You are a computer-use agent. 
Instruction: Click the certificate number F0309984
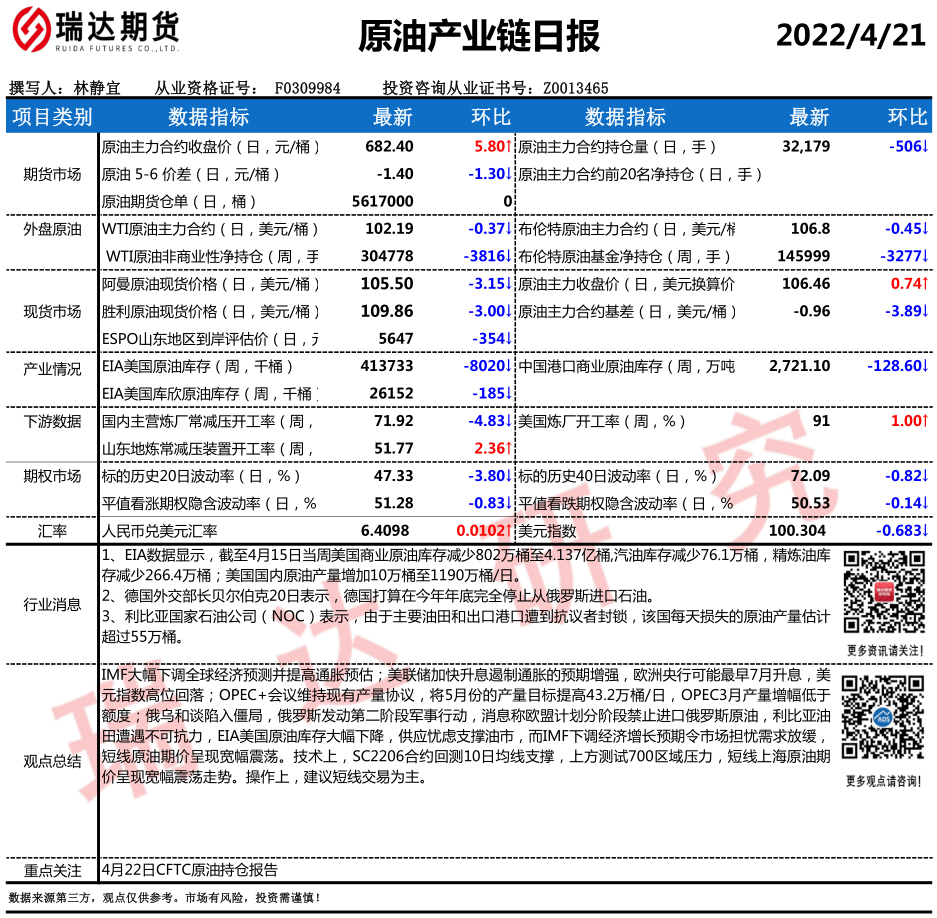(307, 88)
